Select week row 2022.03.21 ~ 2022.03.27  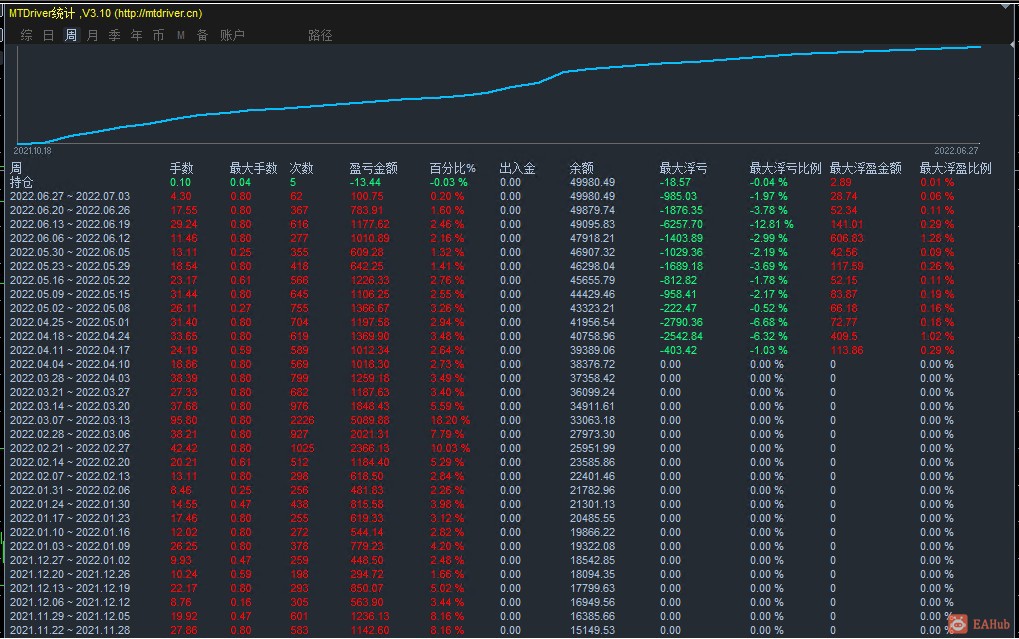click(x=70, y=392)
